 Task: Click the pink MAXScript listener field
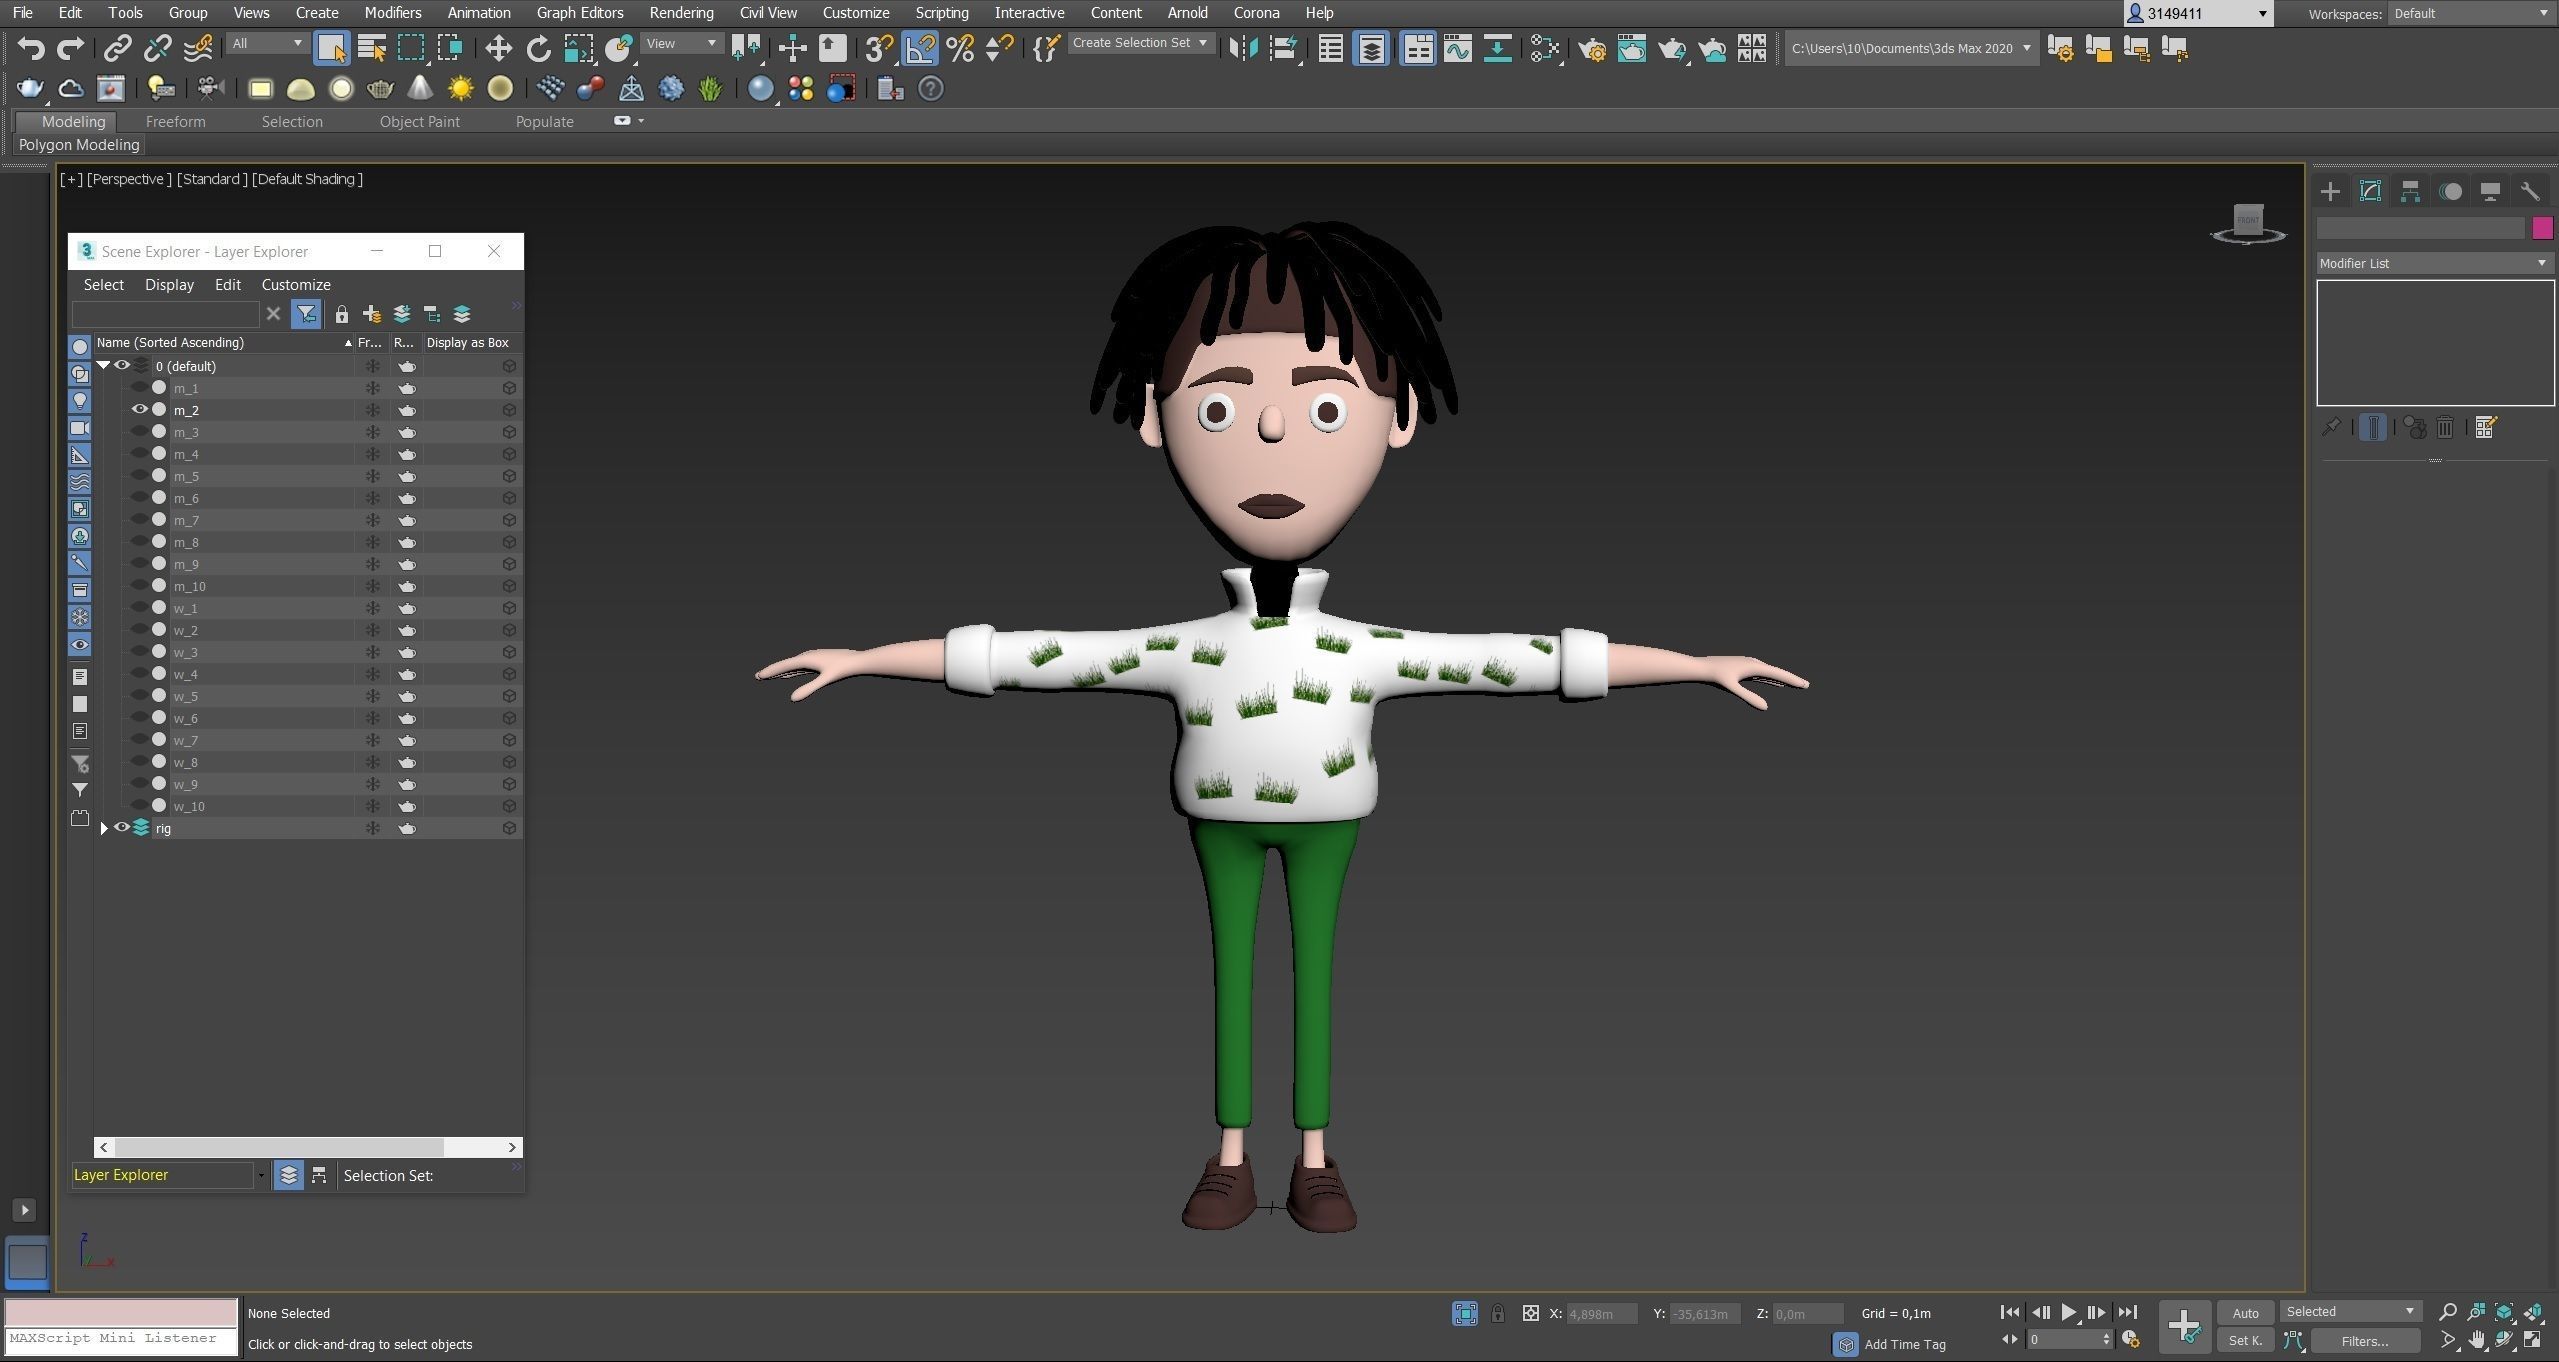coord(121,1312)
